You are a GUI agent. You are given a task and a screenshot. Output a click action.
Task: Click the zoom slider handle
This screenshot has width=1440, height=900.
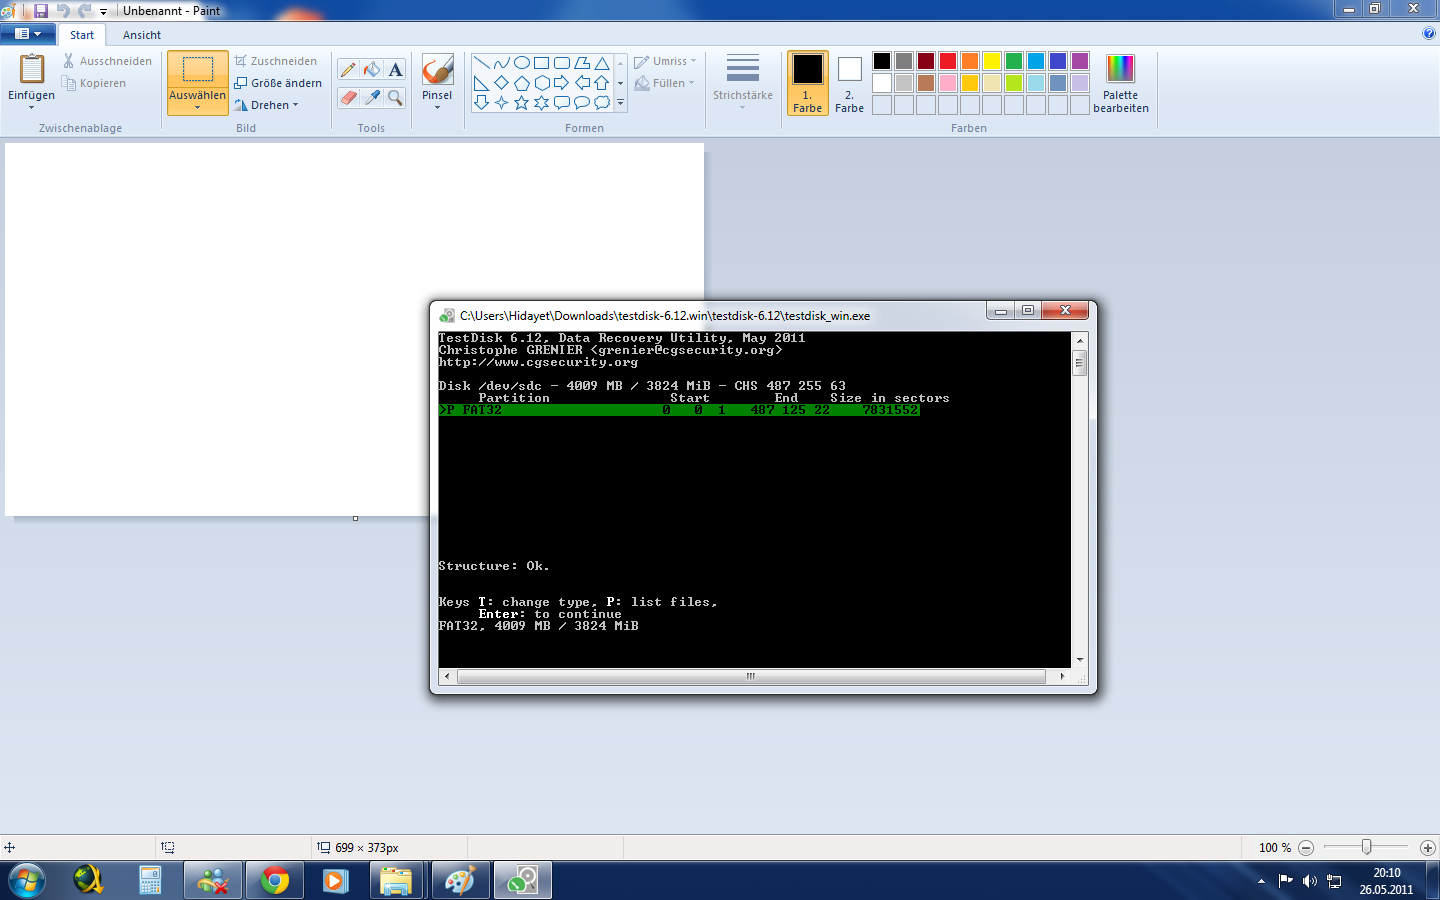[x=1366, y=847]
